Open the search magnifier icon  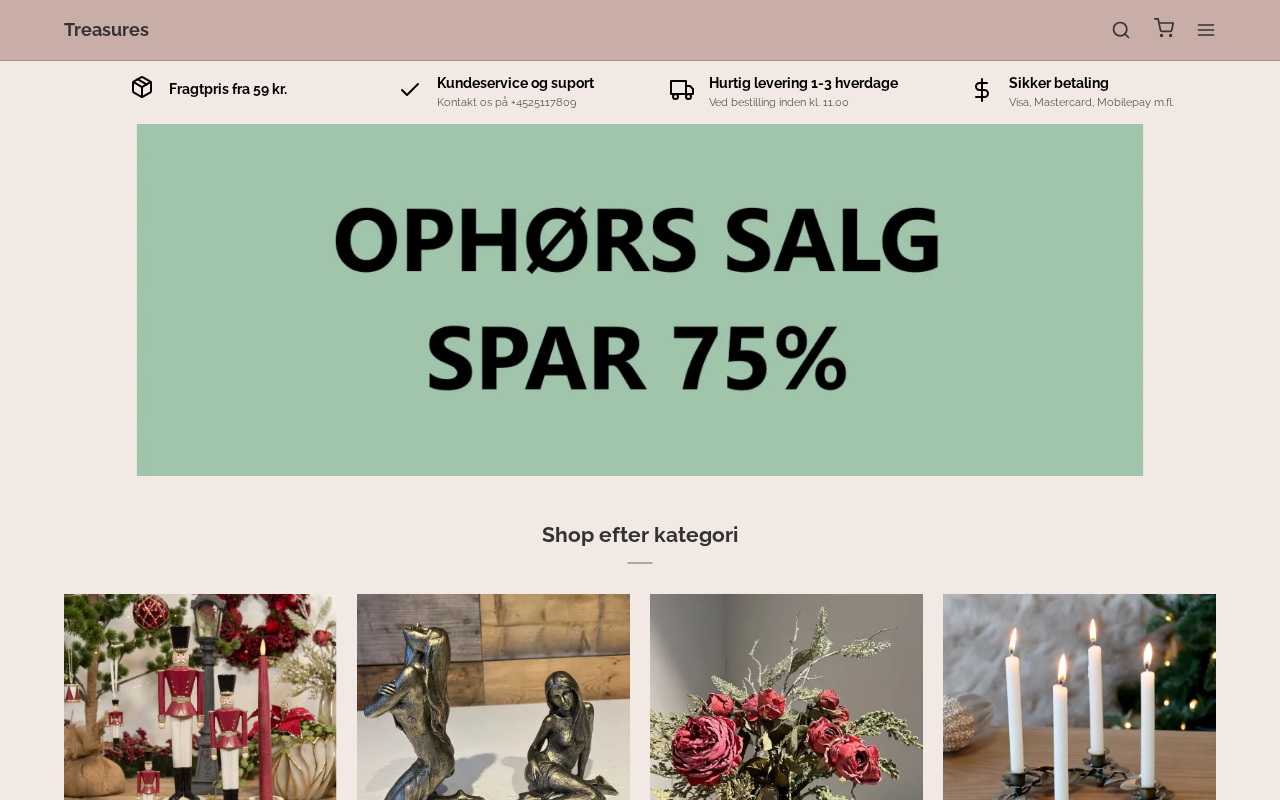point(1121,30)
